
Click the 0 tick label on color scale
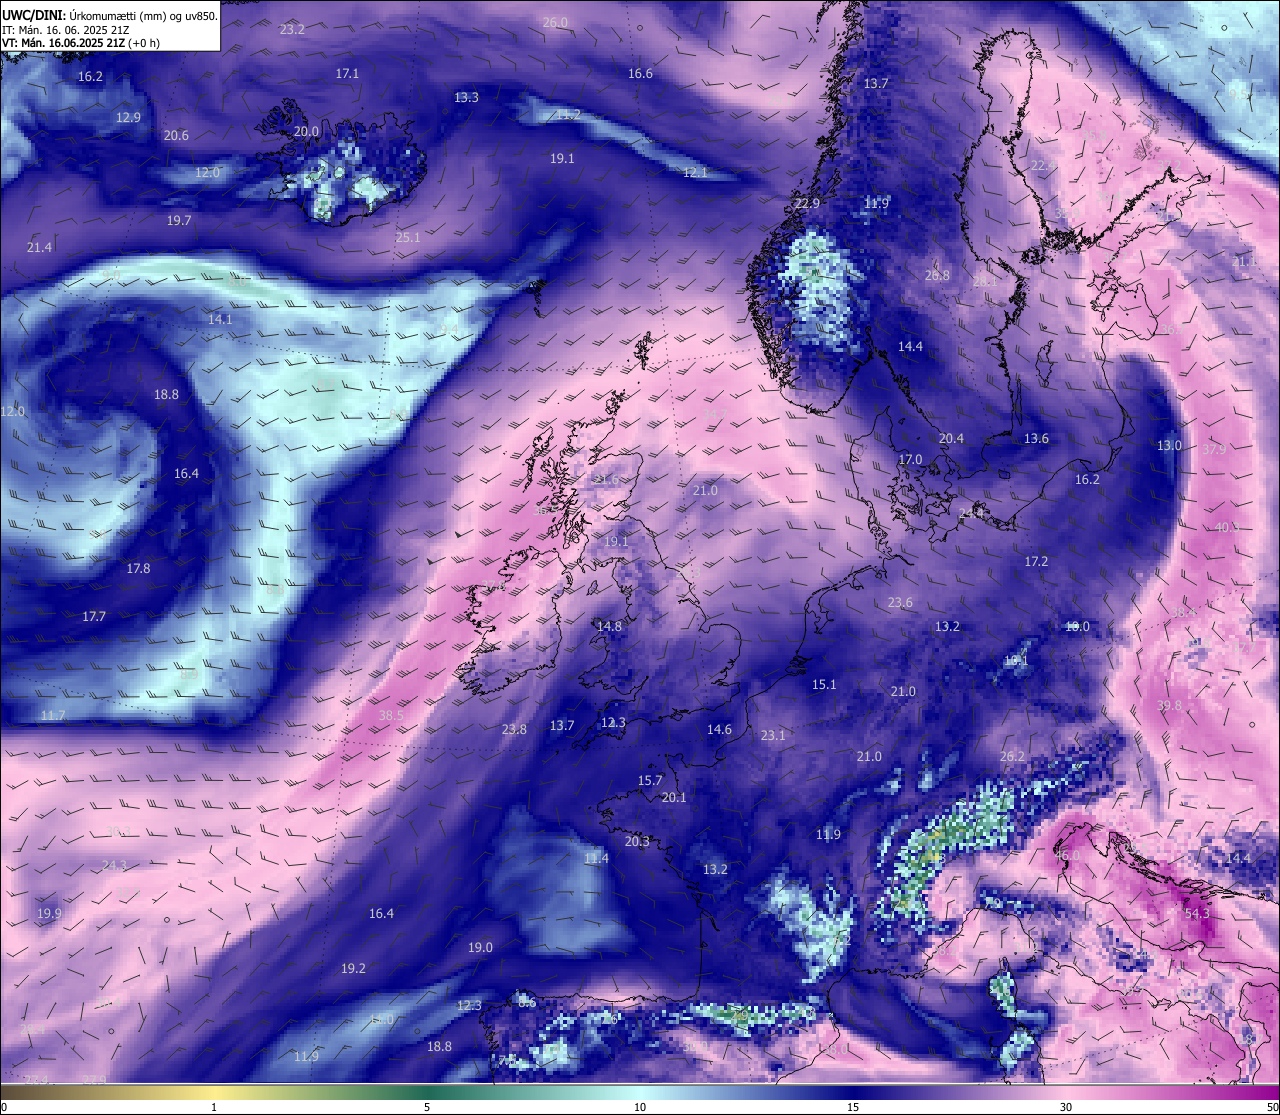[x=4, y=1107]
